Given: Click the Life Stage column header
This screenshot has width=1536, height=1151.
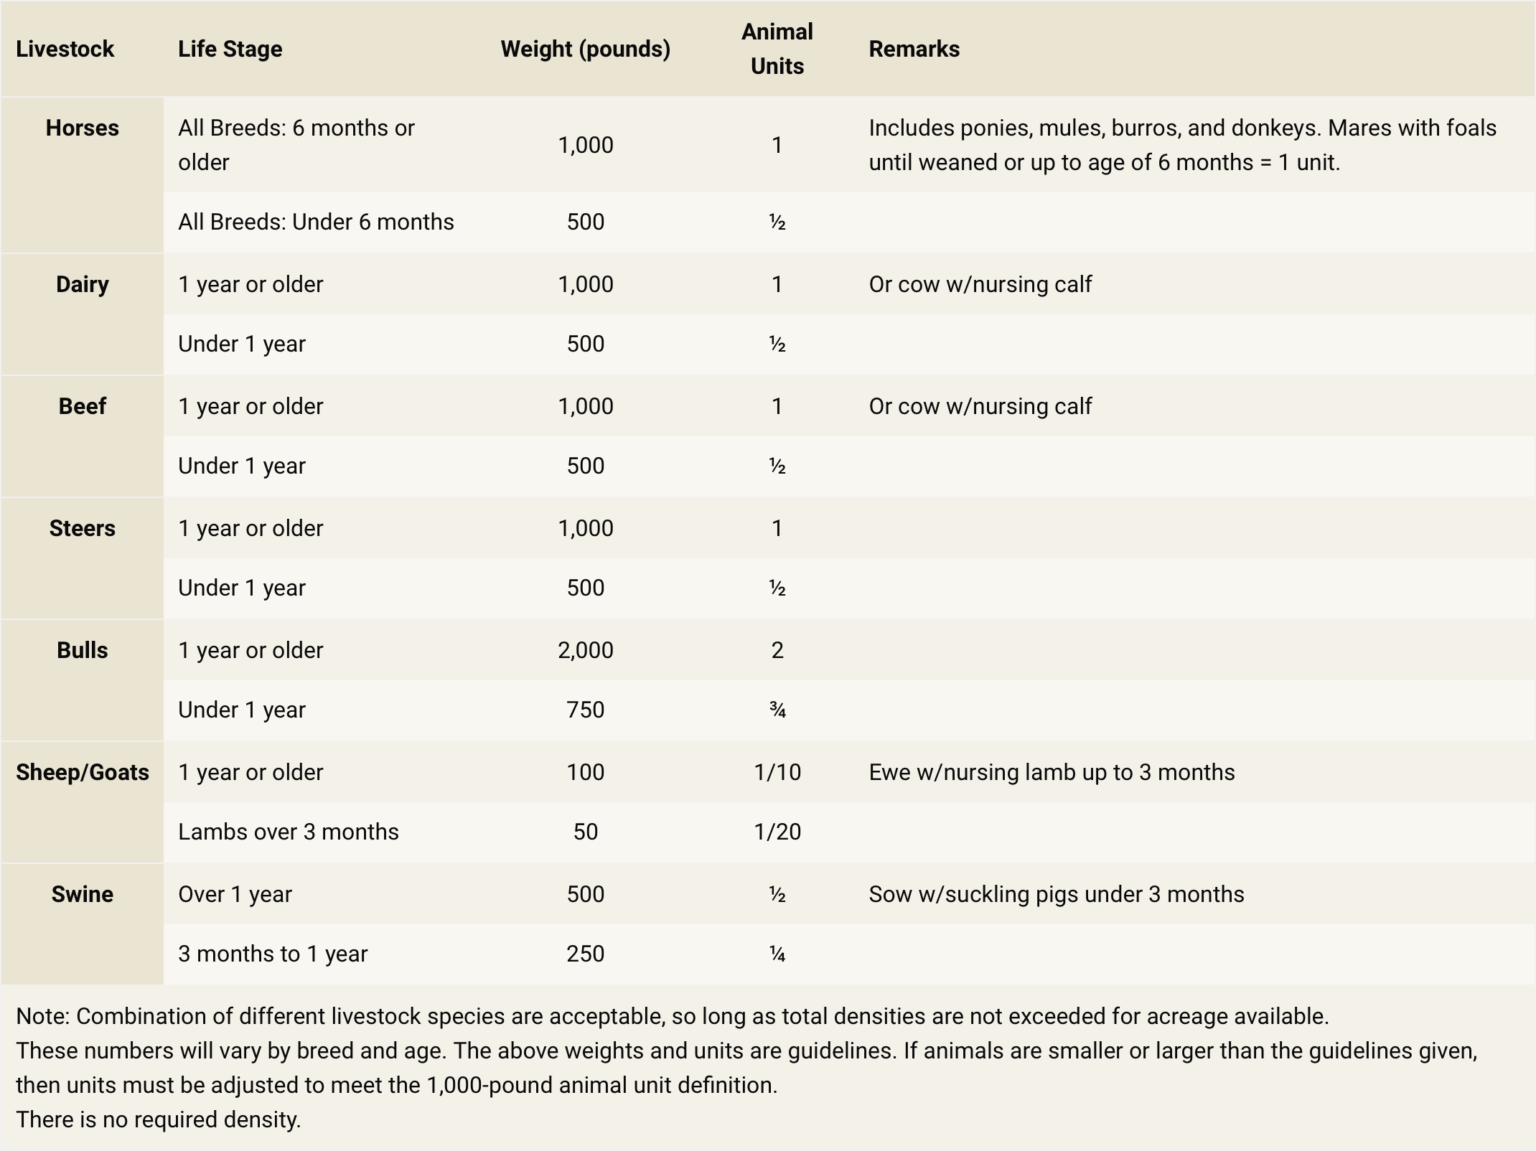Looking at the screenshot, I should [230, 49].
